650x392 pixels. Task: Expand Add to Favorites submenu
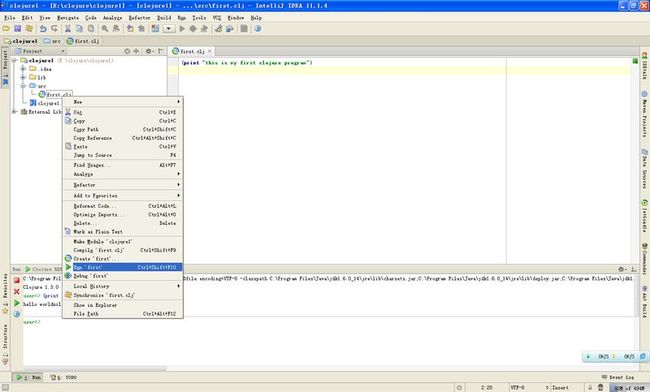[x=123, y=196]
